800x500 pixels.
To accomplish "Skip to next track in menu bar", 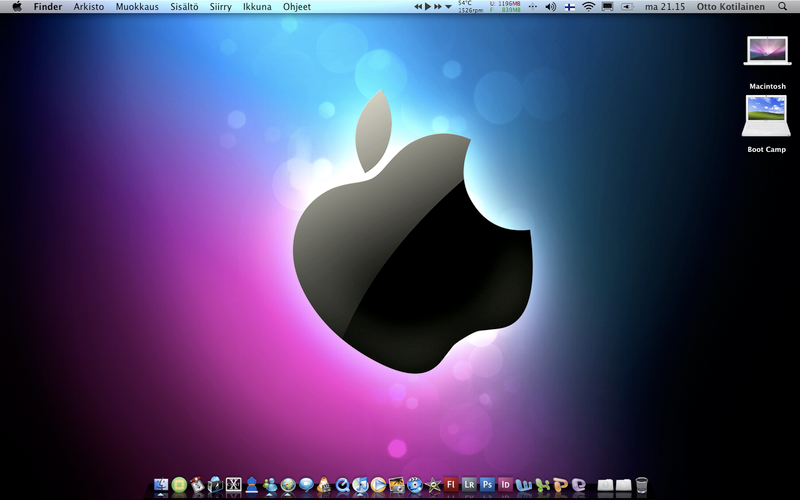I will point(438,7).
